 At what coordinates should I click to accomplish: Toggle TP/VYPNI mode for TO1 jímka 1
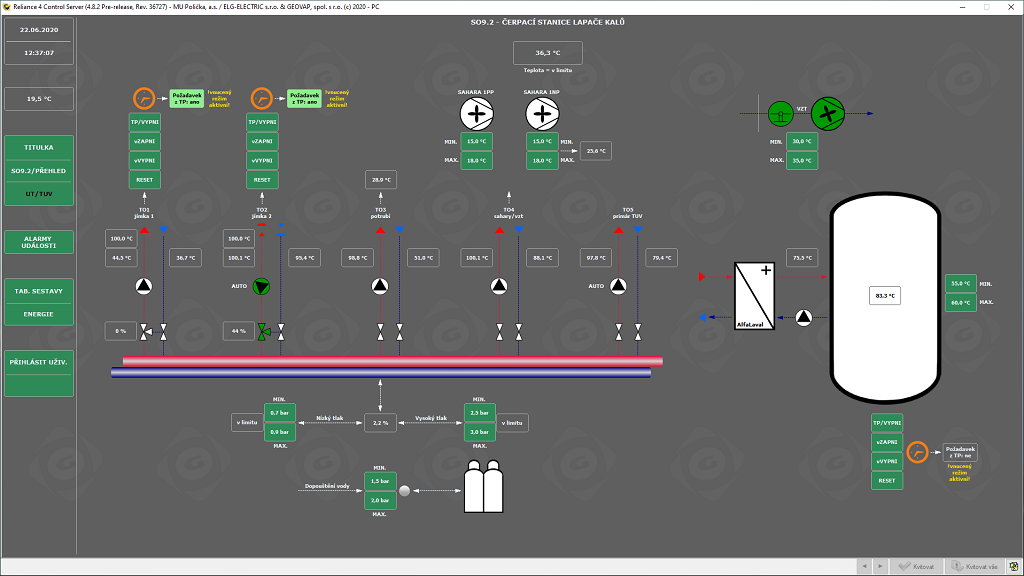(144, 122)
